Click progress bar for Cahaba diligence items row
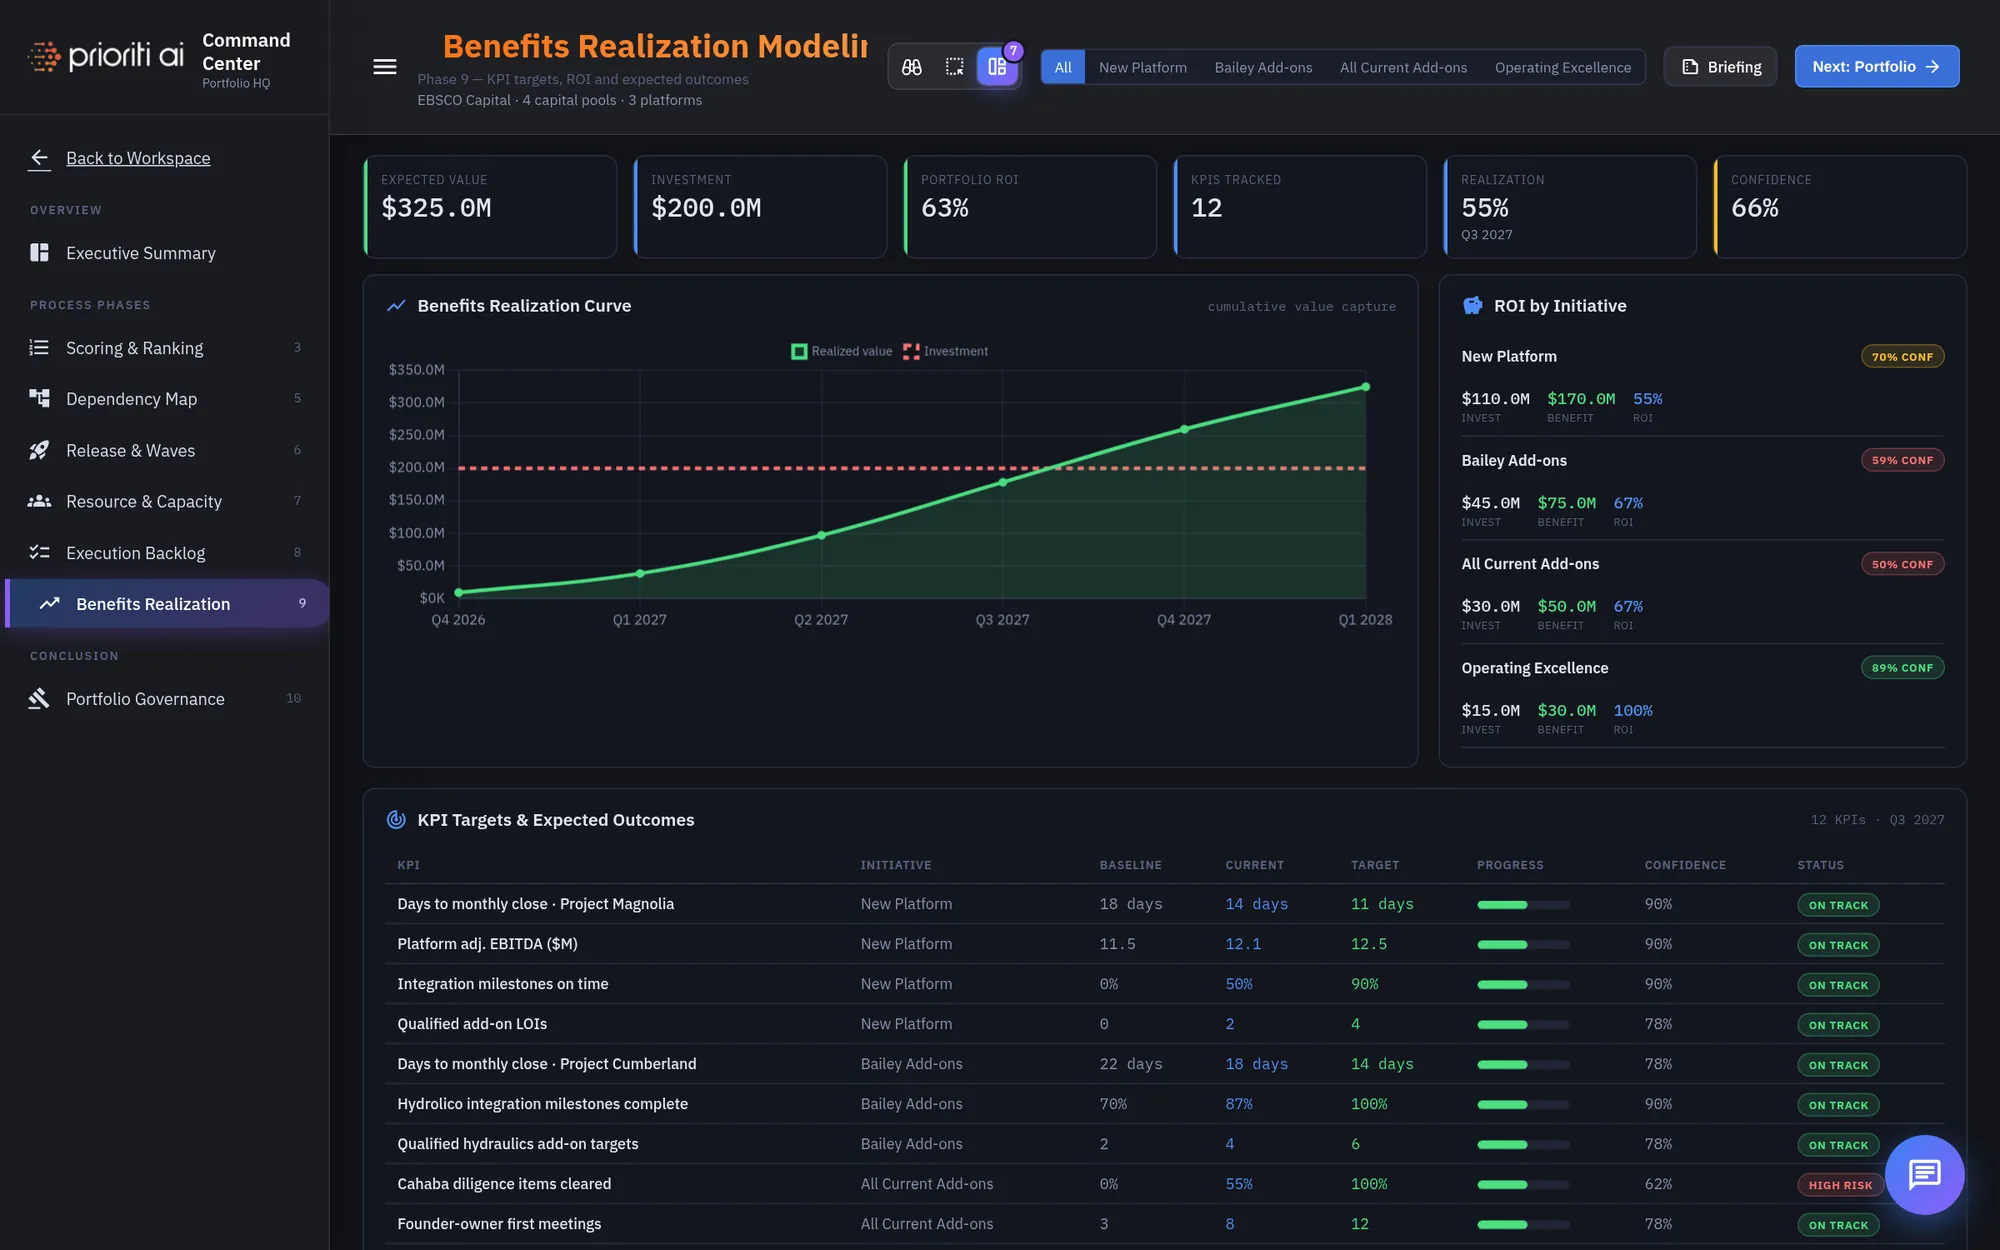Viewport: 2000px width, 1250px height. click(x=1523, y=1185)
